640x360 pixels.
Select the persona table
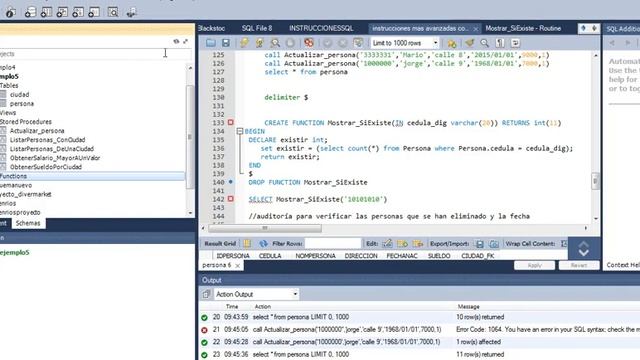(22, 104)
